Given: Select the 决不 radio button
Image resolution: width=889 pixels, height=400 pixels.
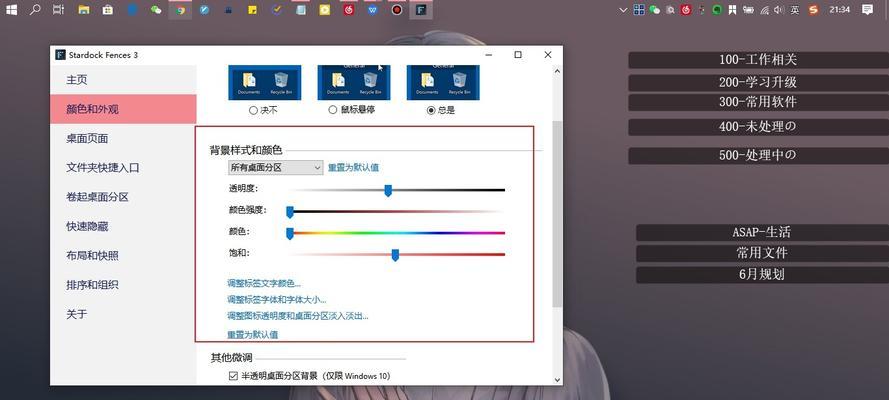Looking at the screenshot, I should click(253, 110).
